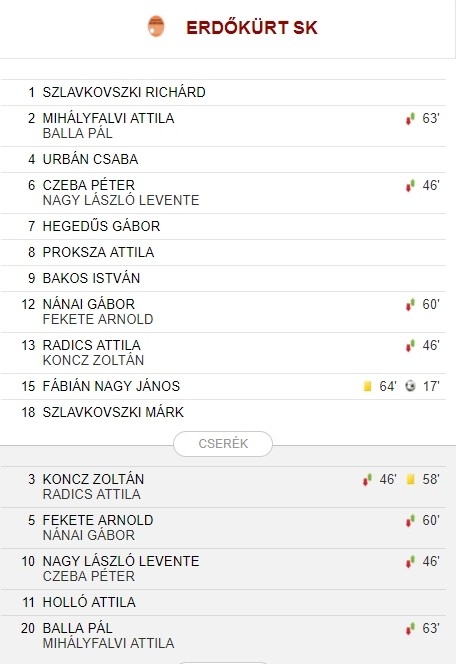The width and height of the screenshot is (456, 664).
Task: Click substitution icon in Radics Attila starter row
Action: 409,346
